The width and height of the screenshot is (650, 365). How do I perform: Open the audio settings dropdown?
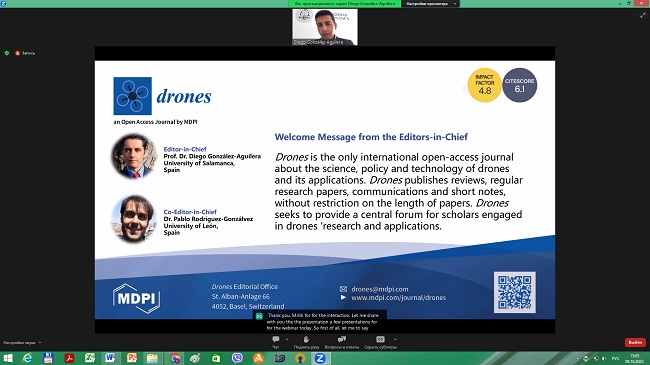[x=22, y=343]
